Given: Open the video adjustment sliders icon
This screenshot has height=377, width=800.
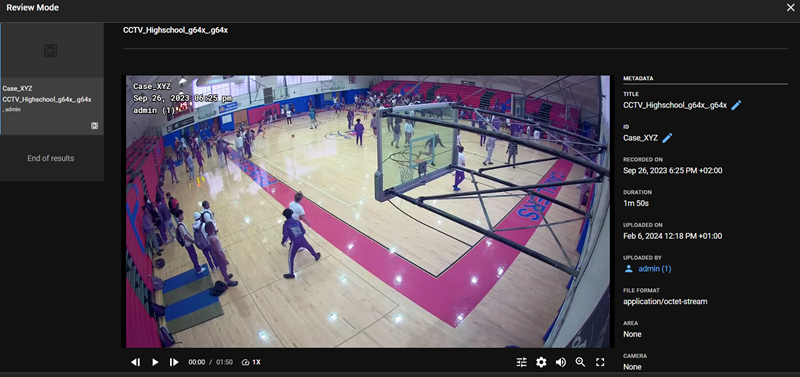Looking at the screenshot, I should click(521, 362).
